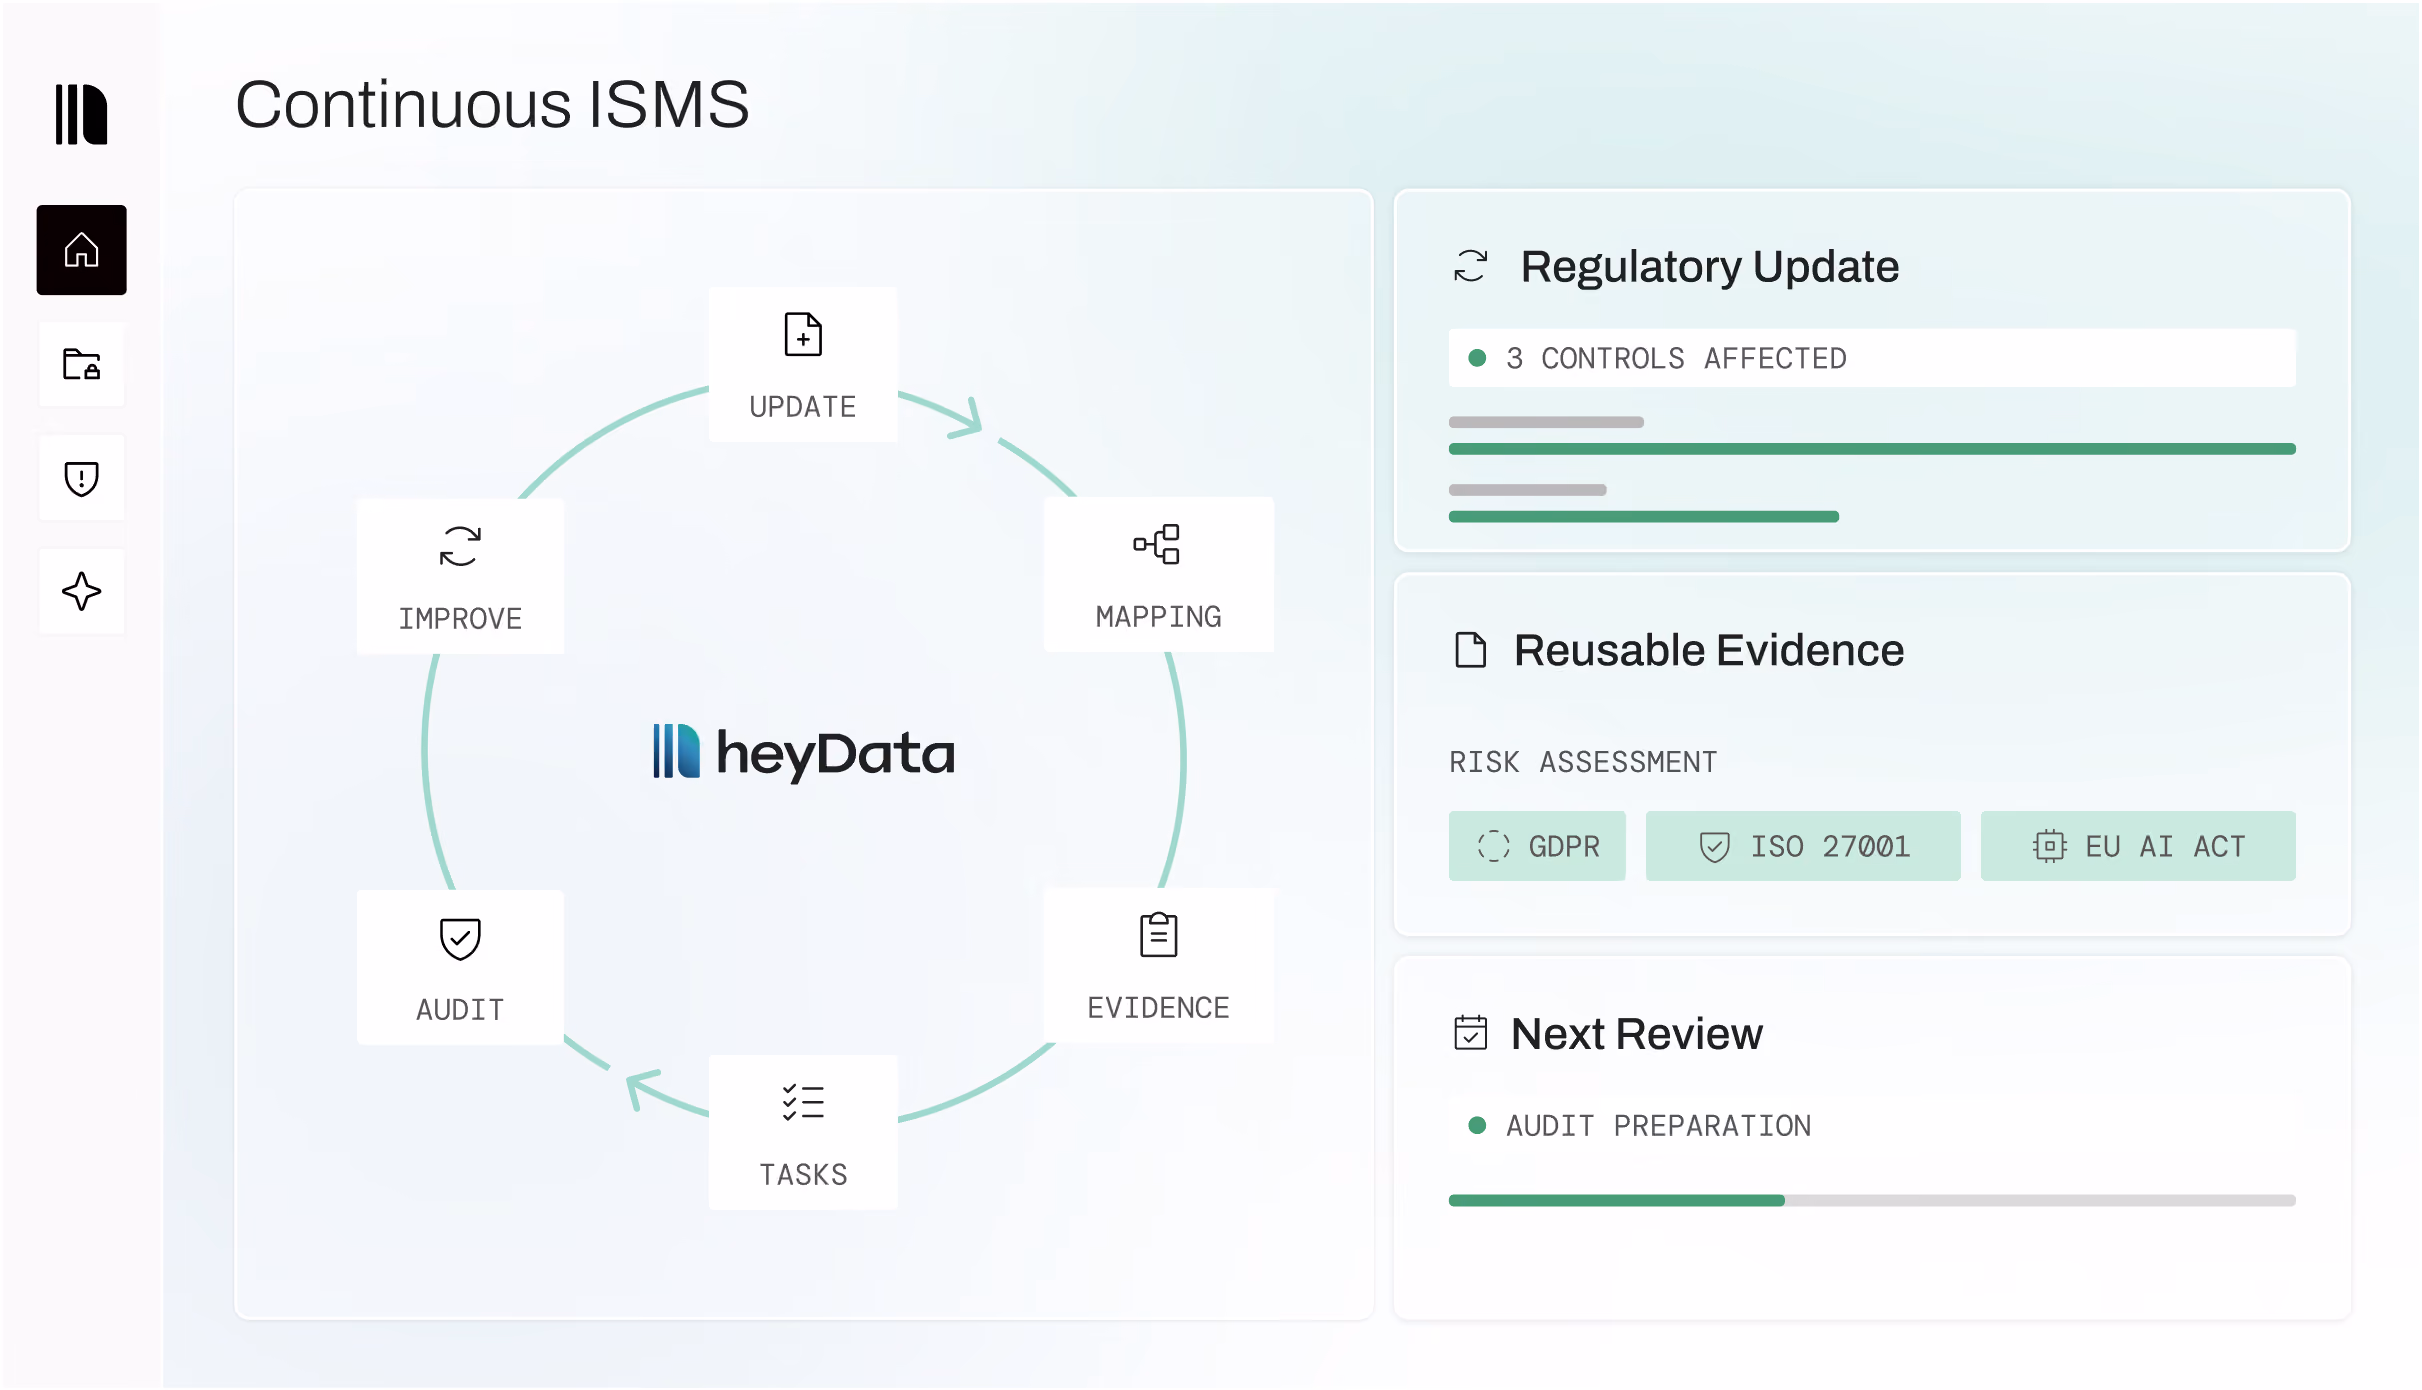Click the AUDIT PREPARATION text
Image resolution: width=2422 pixels, height=1390 pixels.
[1659, 1126]
